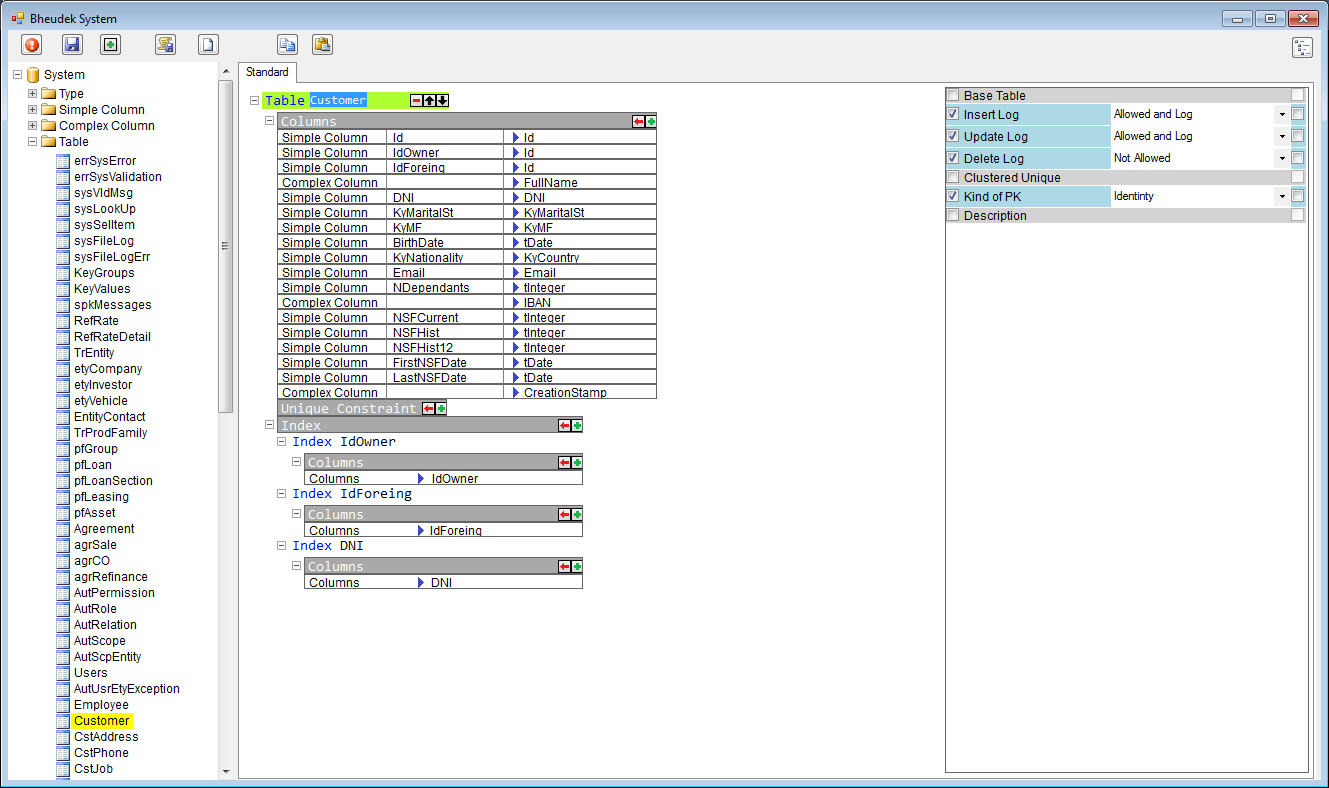Click the blank page new document icon
Image resolution: width=1329 pixels, height=788 pixels.
208,45
